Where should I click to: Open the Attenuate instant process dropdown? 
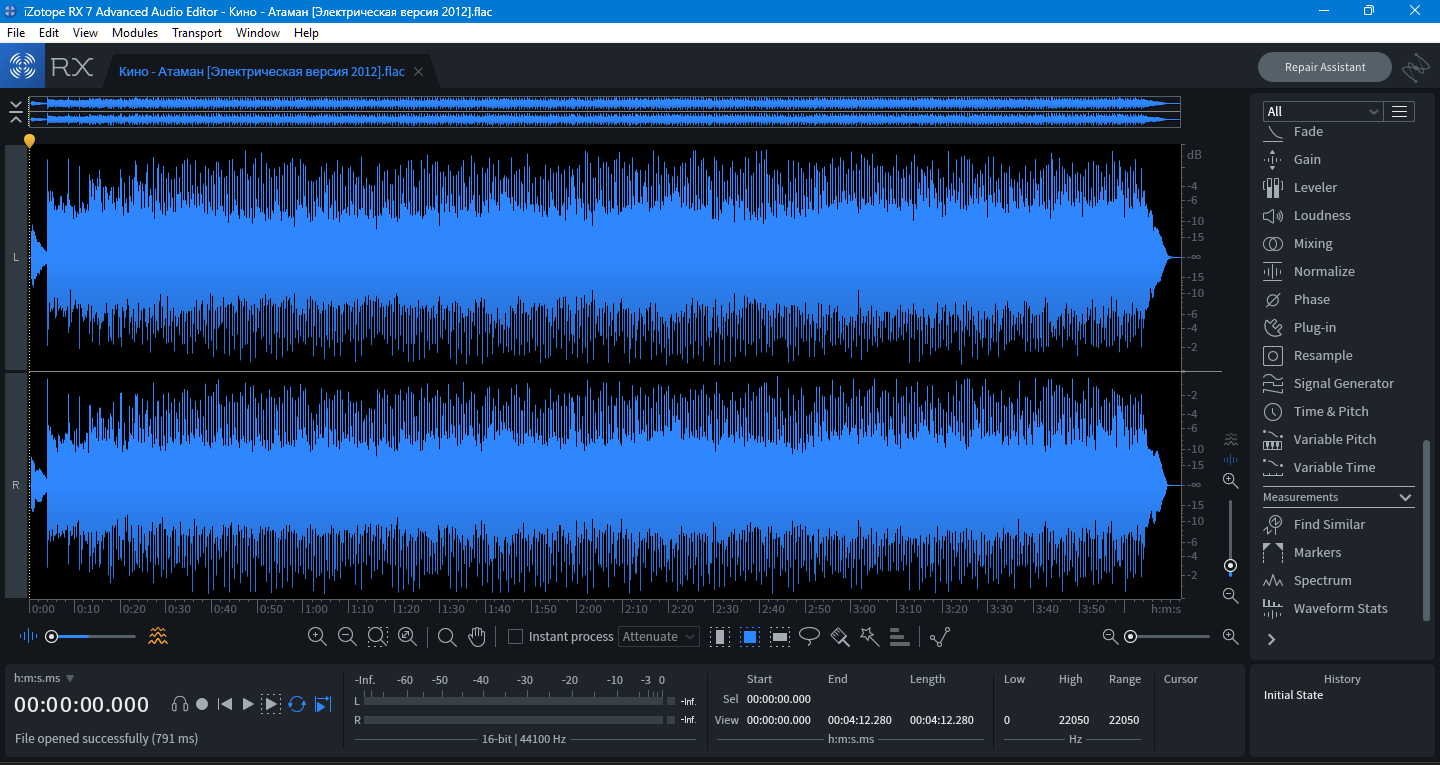(x=659, y=637)
